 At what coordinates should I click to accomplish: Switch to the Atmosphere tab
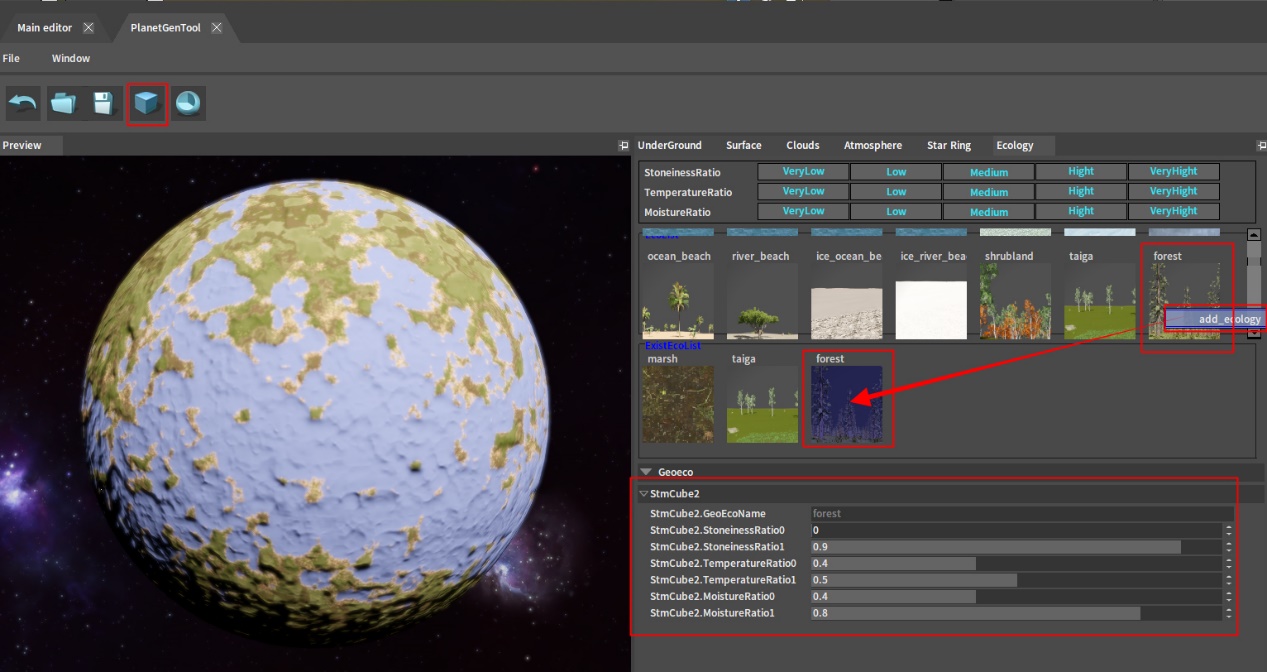(872, 146)
